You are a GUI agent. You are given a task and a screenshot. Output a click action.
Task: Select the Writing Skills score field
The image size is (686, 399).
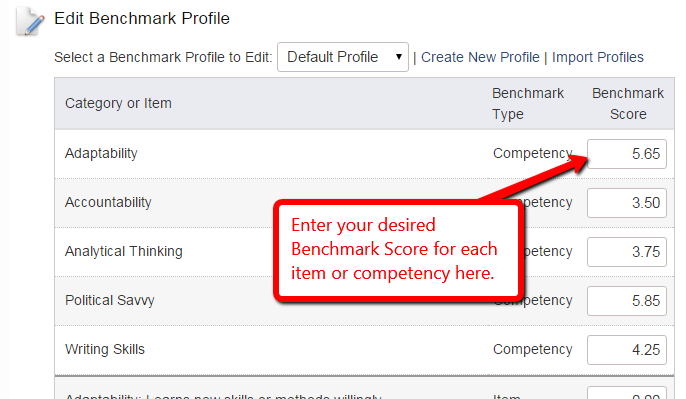pos(626,350)
